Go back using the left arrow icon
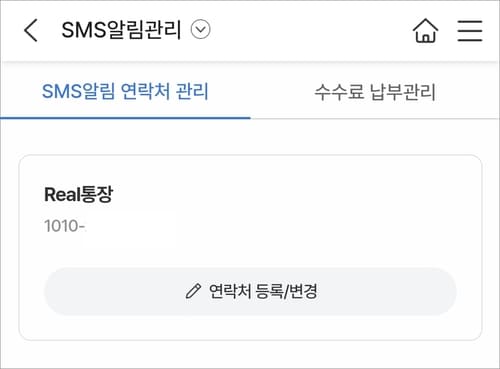 [31, 30]
